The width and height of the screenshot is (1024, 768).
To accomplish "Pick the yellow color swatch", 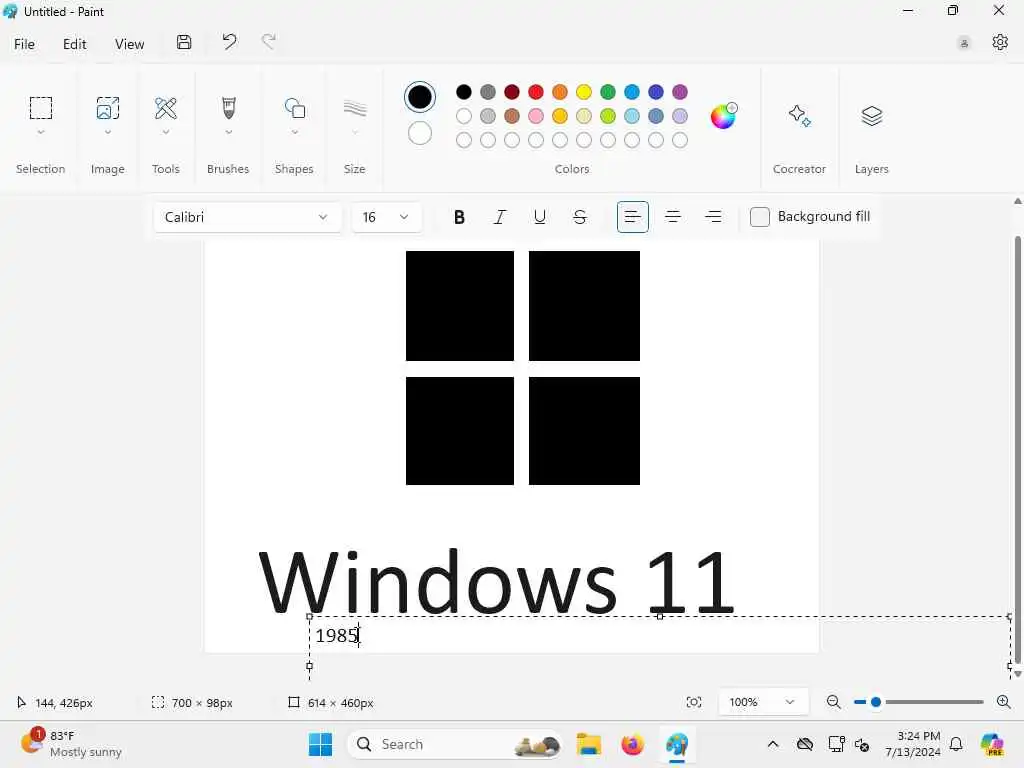I will pyautogui.click(x=584, y=92).
